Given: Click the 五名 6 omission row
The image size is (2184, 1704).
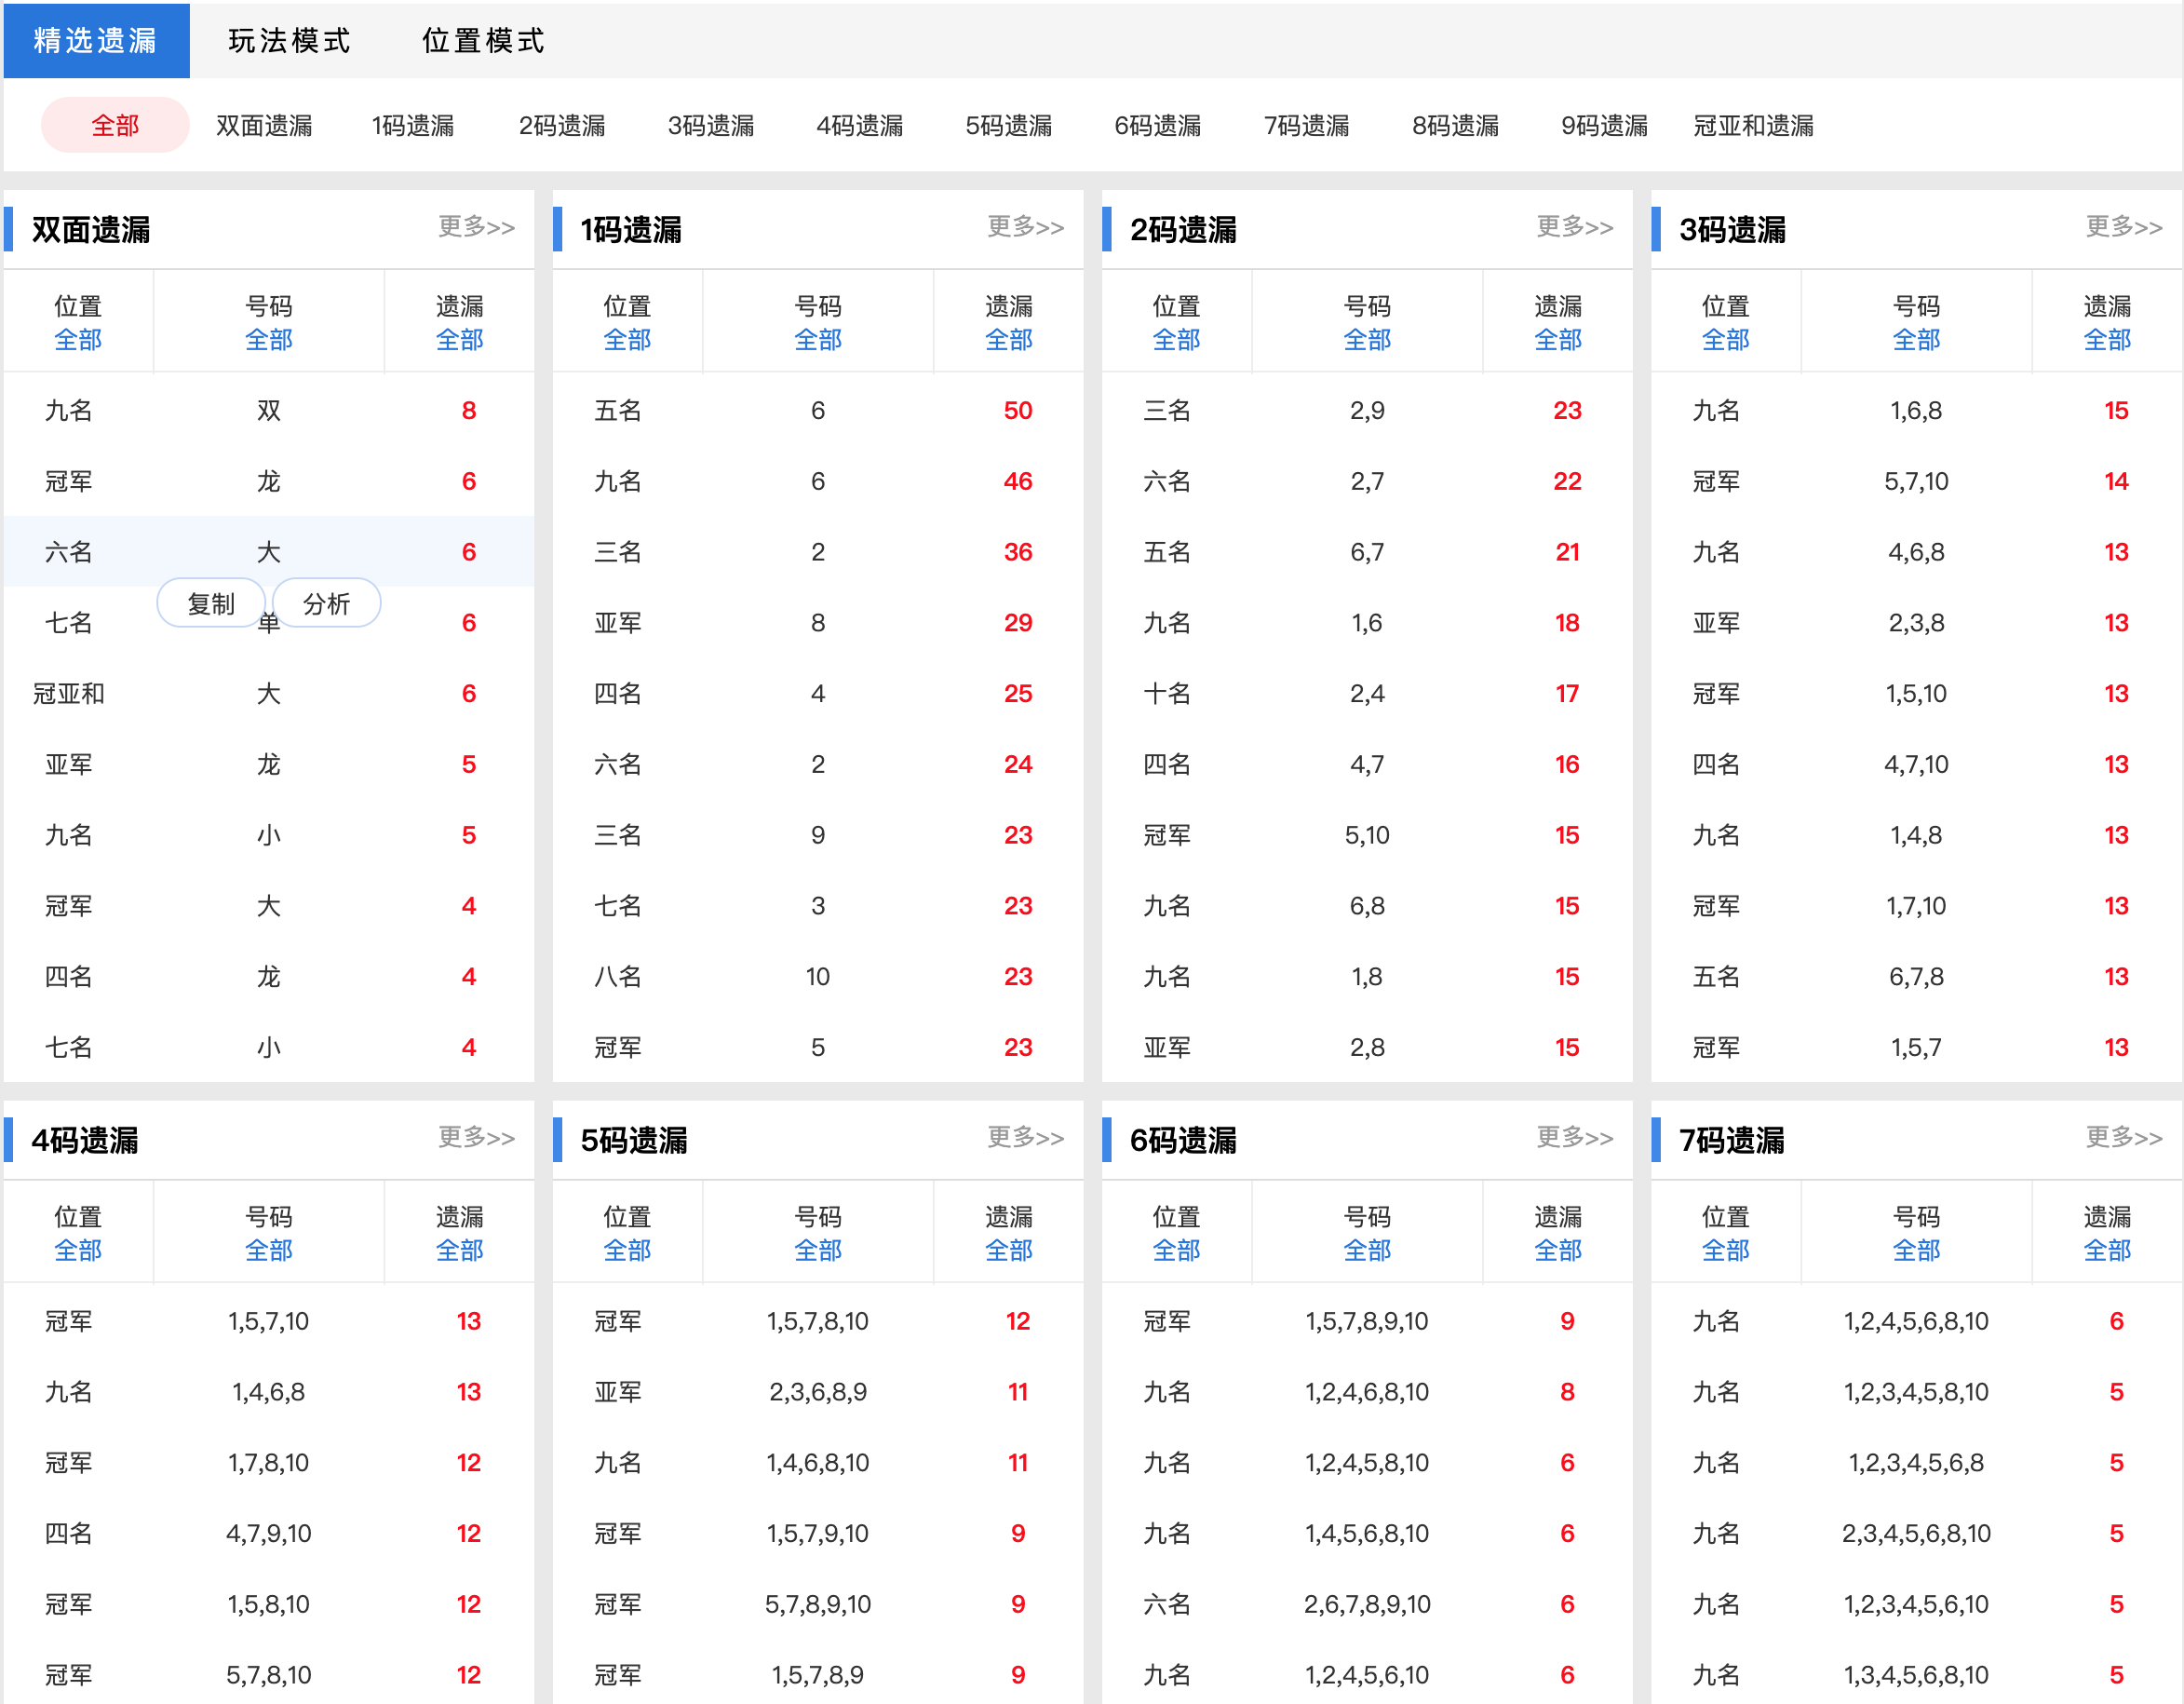Looking at the screenshot, I should tap(818, 410).
